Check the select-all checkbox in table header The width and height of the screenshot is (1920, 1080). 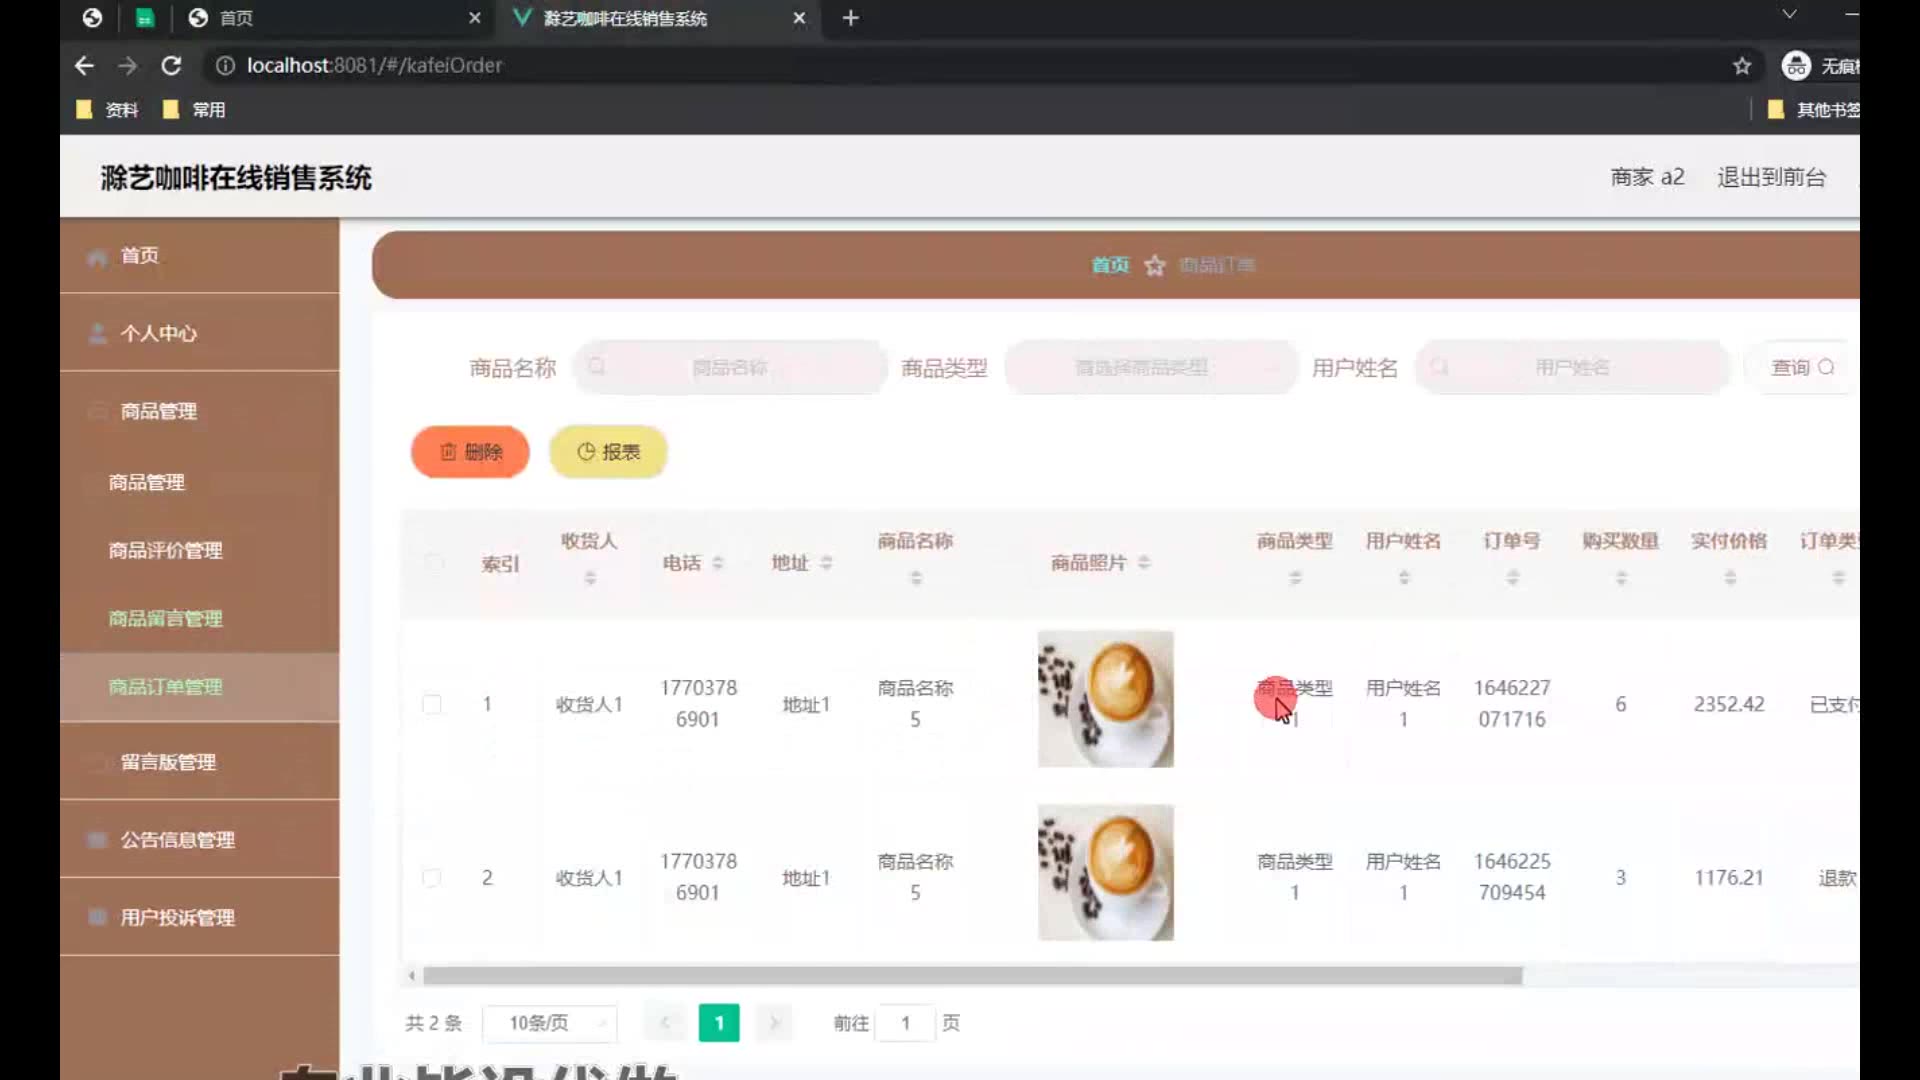pyautogui.click(x=433, y=563)
